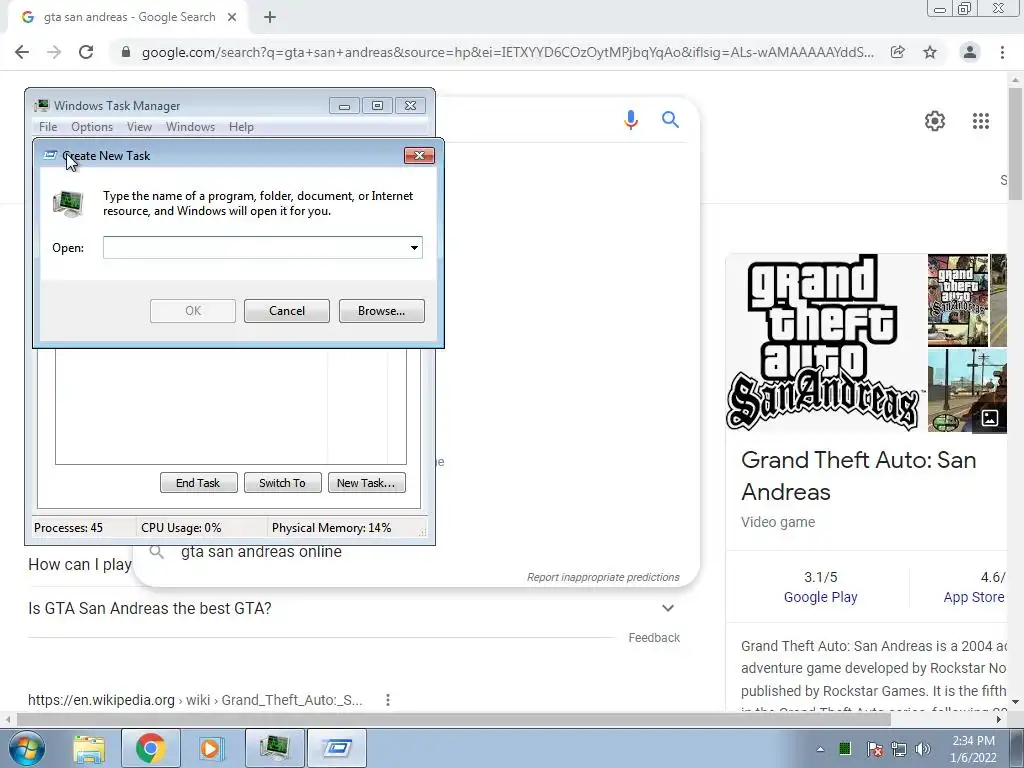Click the taskbar clock showing 2:34 PM
Viewport: 1024px width, 768px height.
[973, 748]
